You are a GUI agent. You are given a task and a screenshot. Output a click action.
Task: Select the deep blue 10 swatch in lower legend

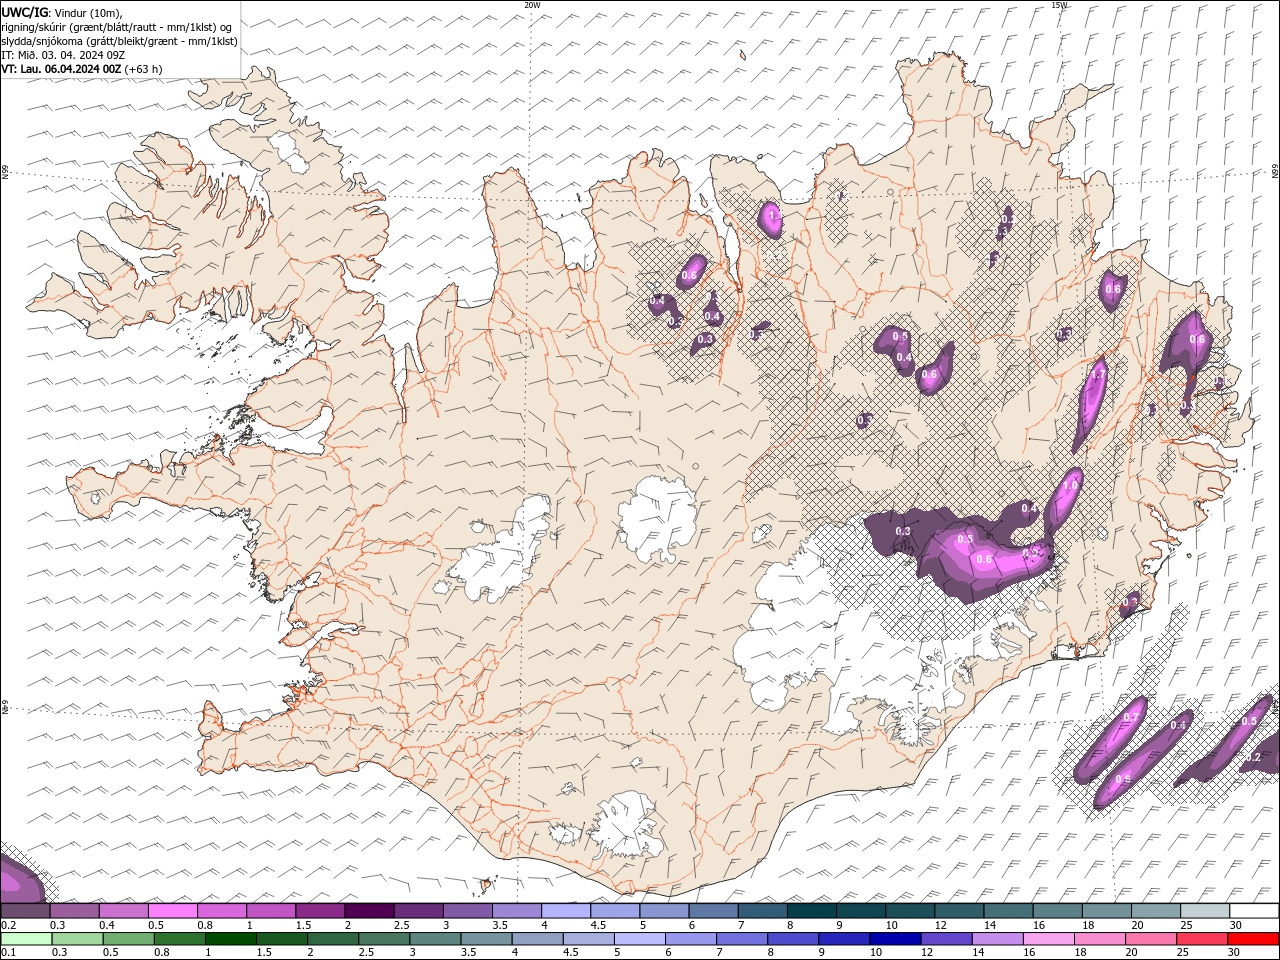pos(896,939)
